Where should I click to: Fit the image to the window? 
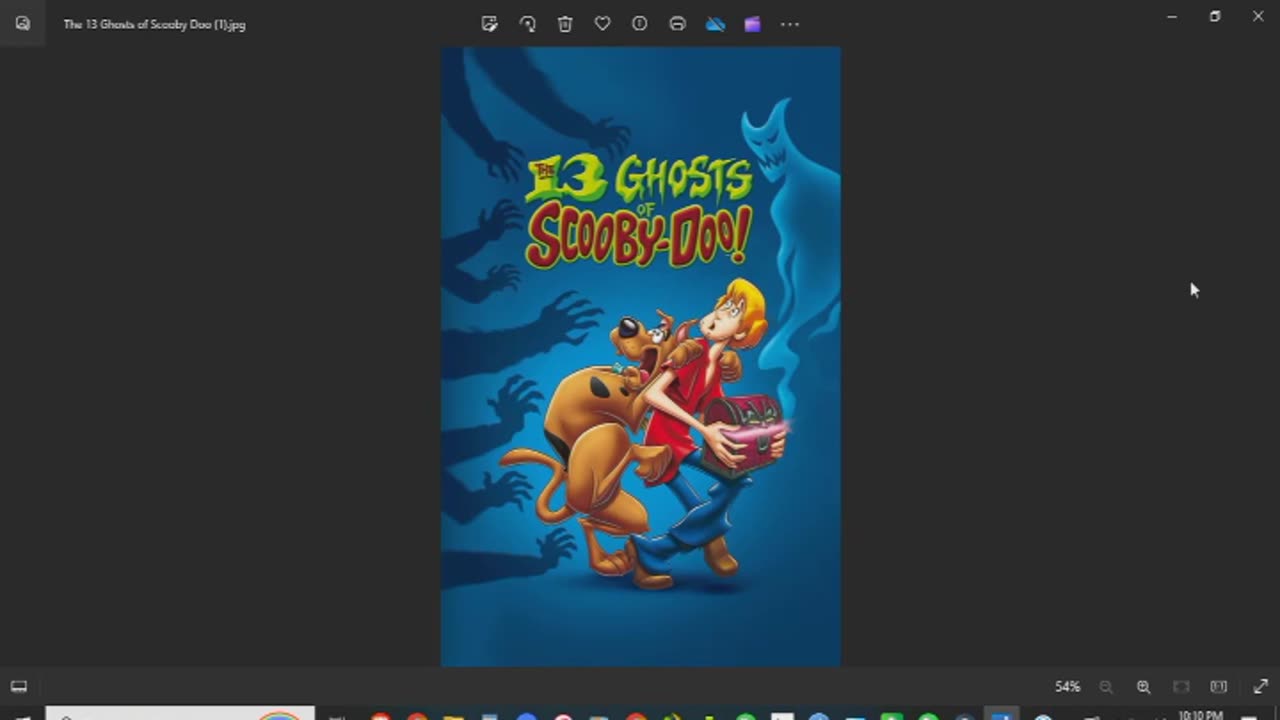coord(1181,687)
